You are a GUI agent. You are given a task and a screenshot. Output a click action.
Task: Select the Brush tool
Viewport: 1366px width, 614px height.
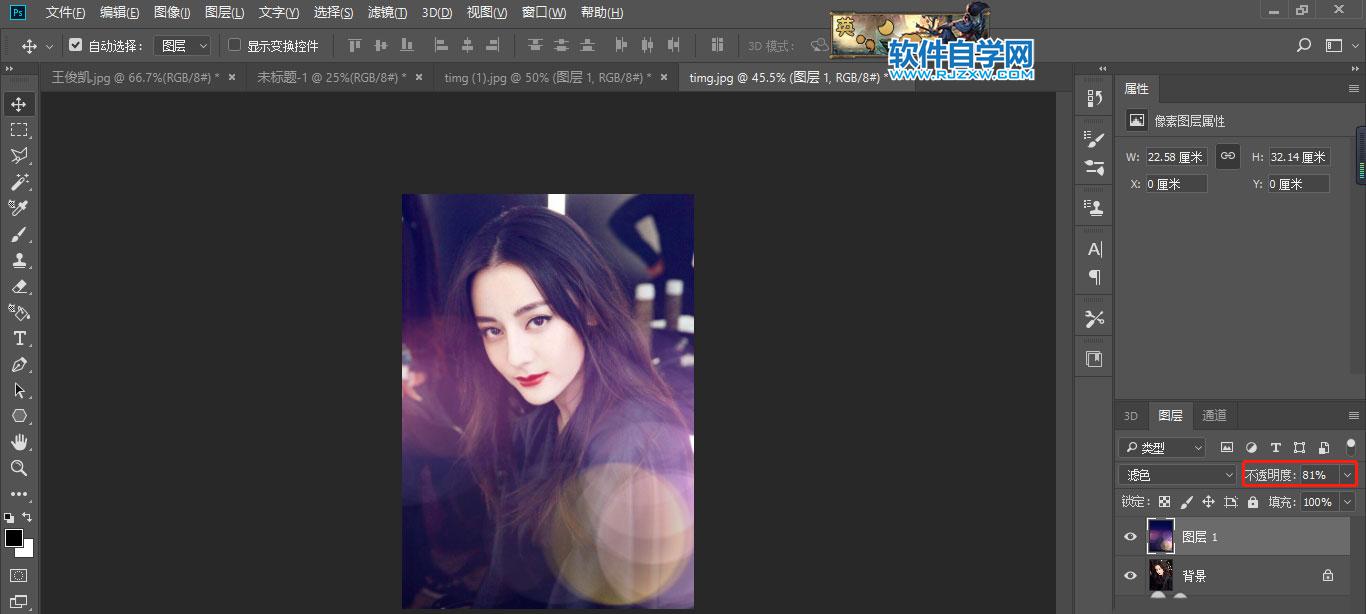(19, 234)
